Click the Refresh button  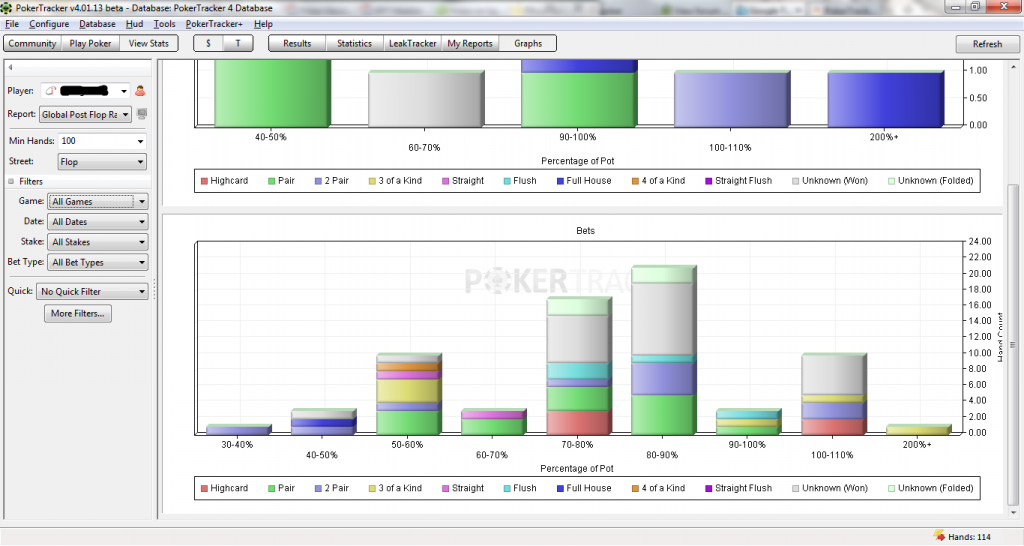pos(987,44)
